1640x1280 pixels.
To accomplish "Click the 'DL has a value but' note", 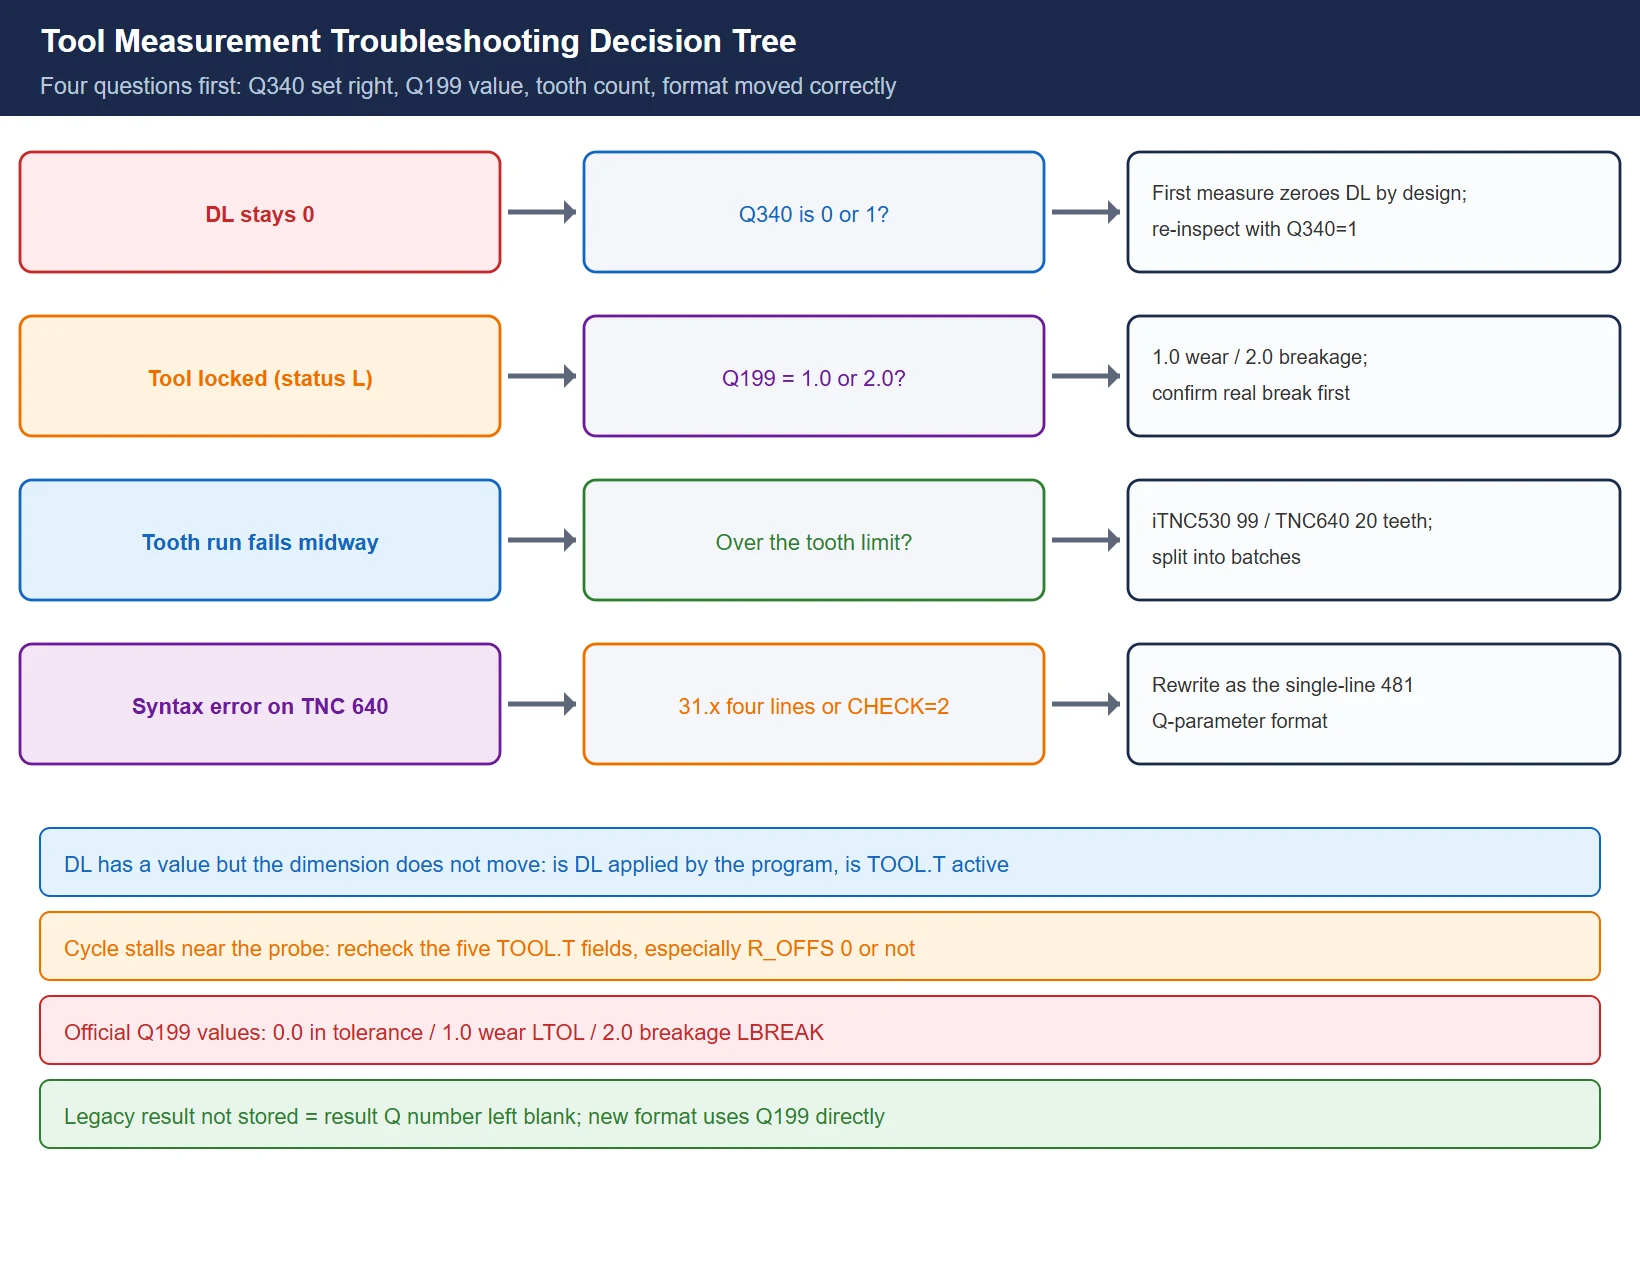I will point(820,862).
